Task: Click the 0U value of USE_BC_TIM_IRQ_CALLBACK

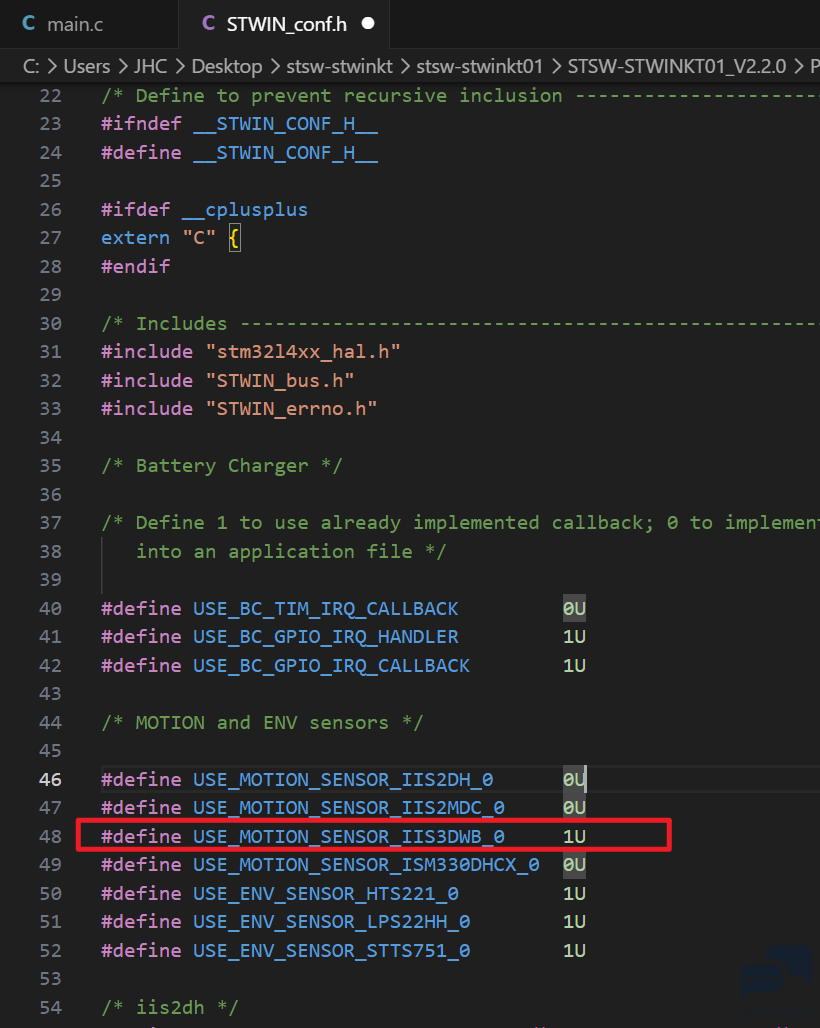Action: [574, 608]
